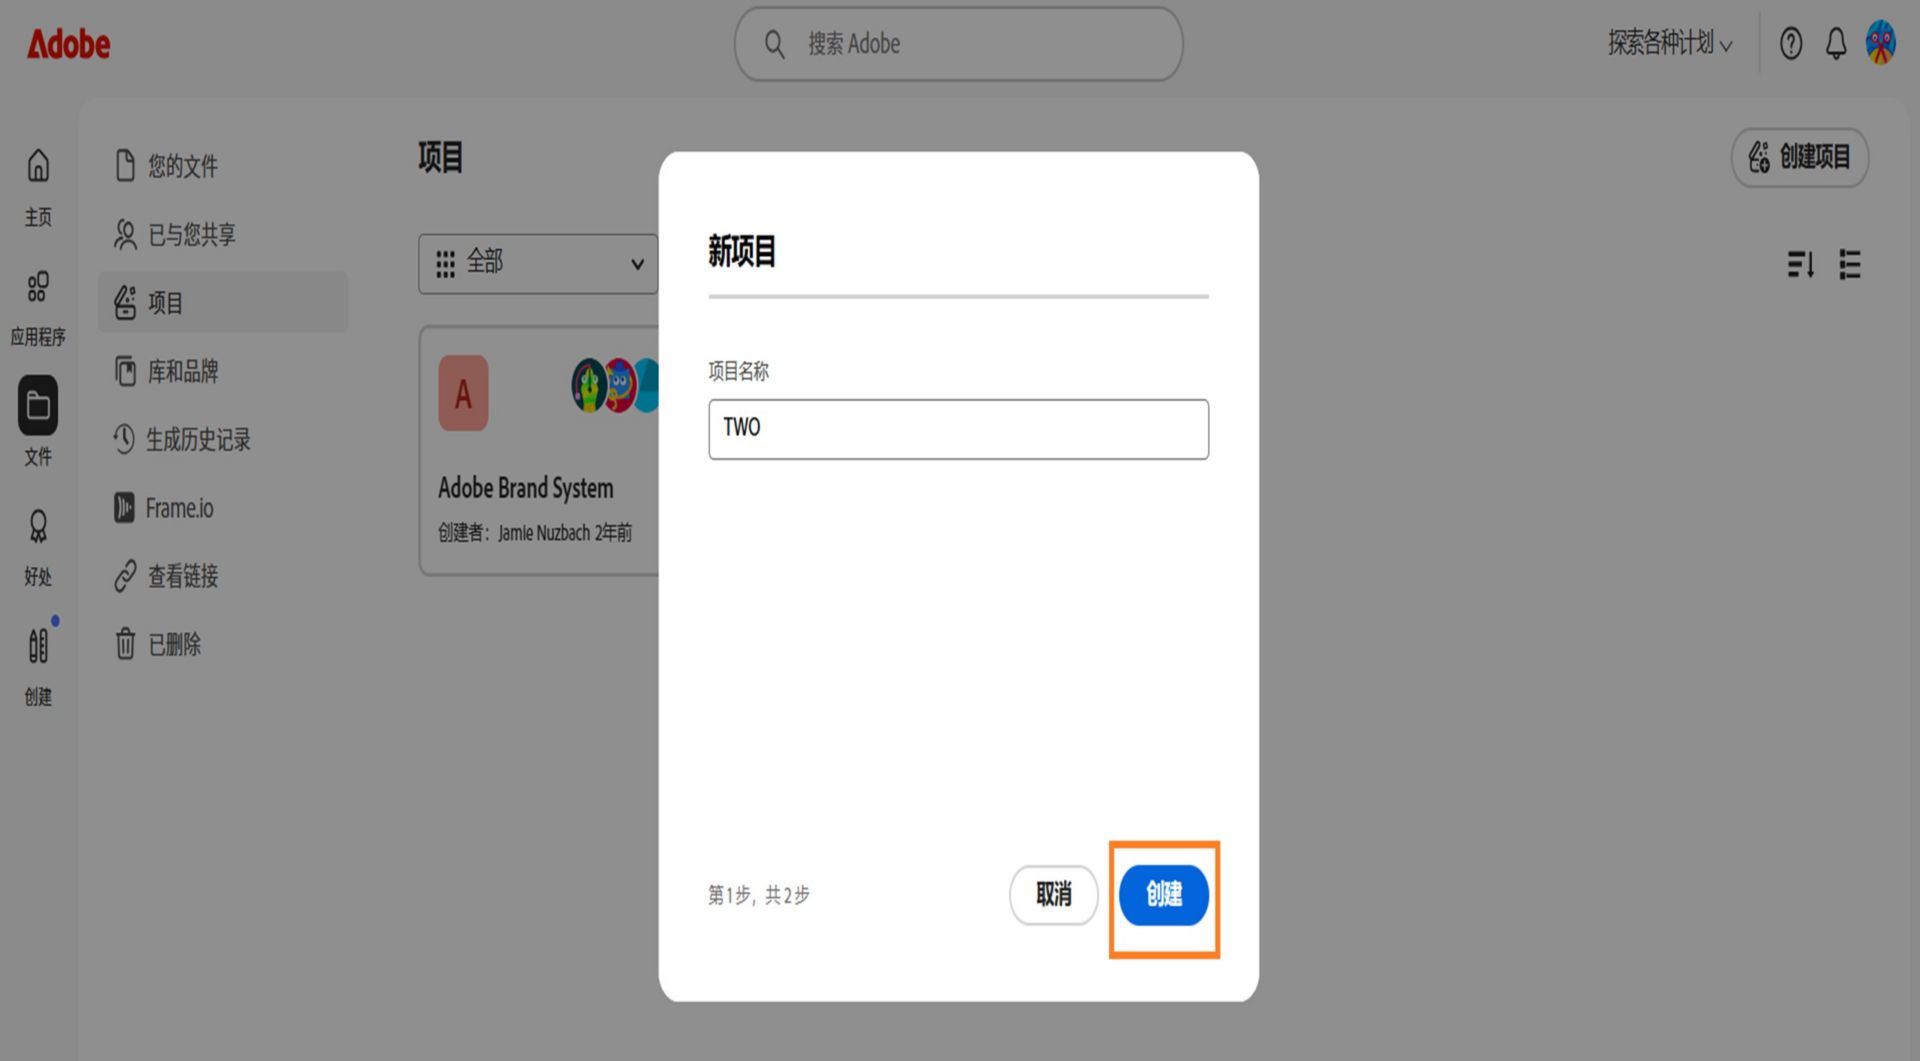Select 项目 in sidebar
This screenshot has width=1920, height=1061.
coord(223,302)
